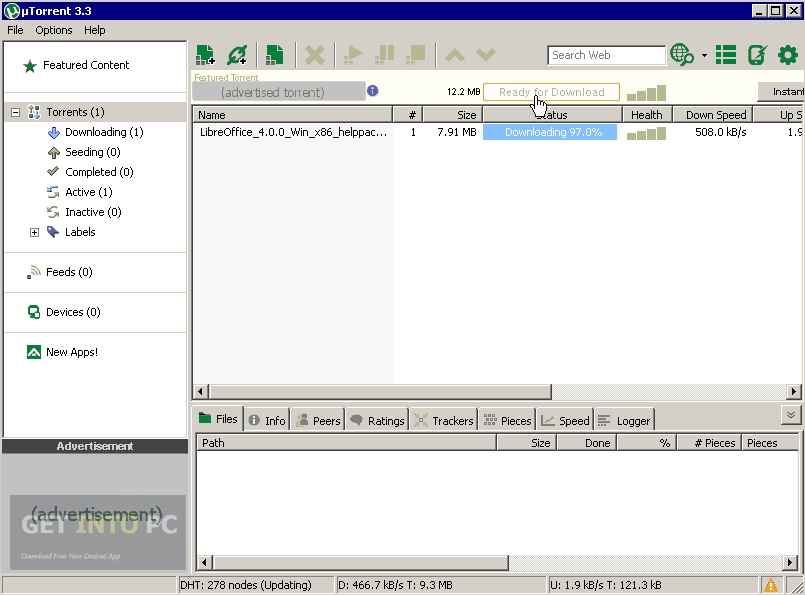
Task: Click the web search globe icon
Action: [682, 54]
